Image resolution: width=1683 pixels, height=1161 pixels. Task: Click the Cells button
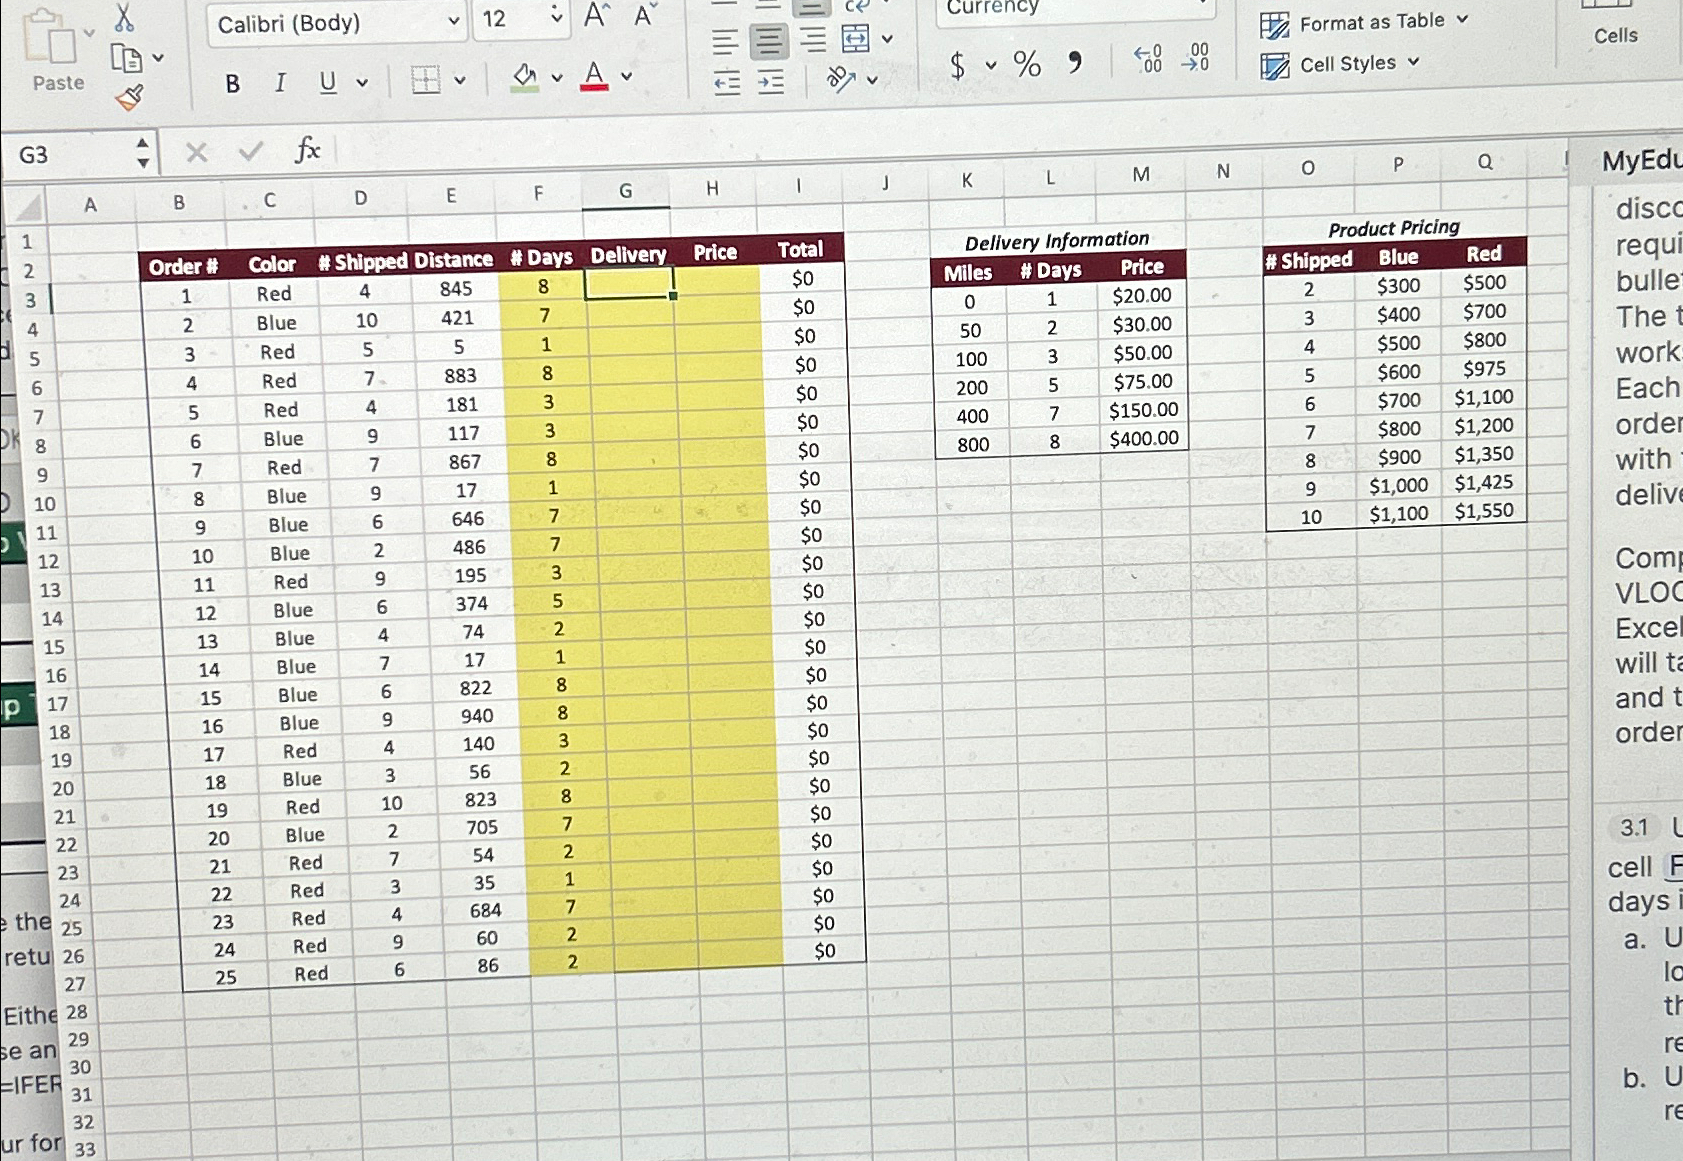1617,35
